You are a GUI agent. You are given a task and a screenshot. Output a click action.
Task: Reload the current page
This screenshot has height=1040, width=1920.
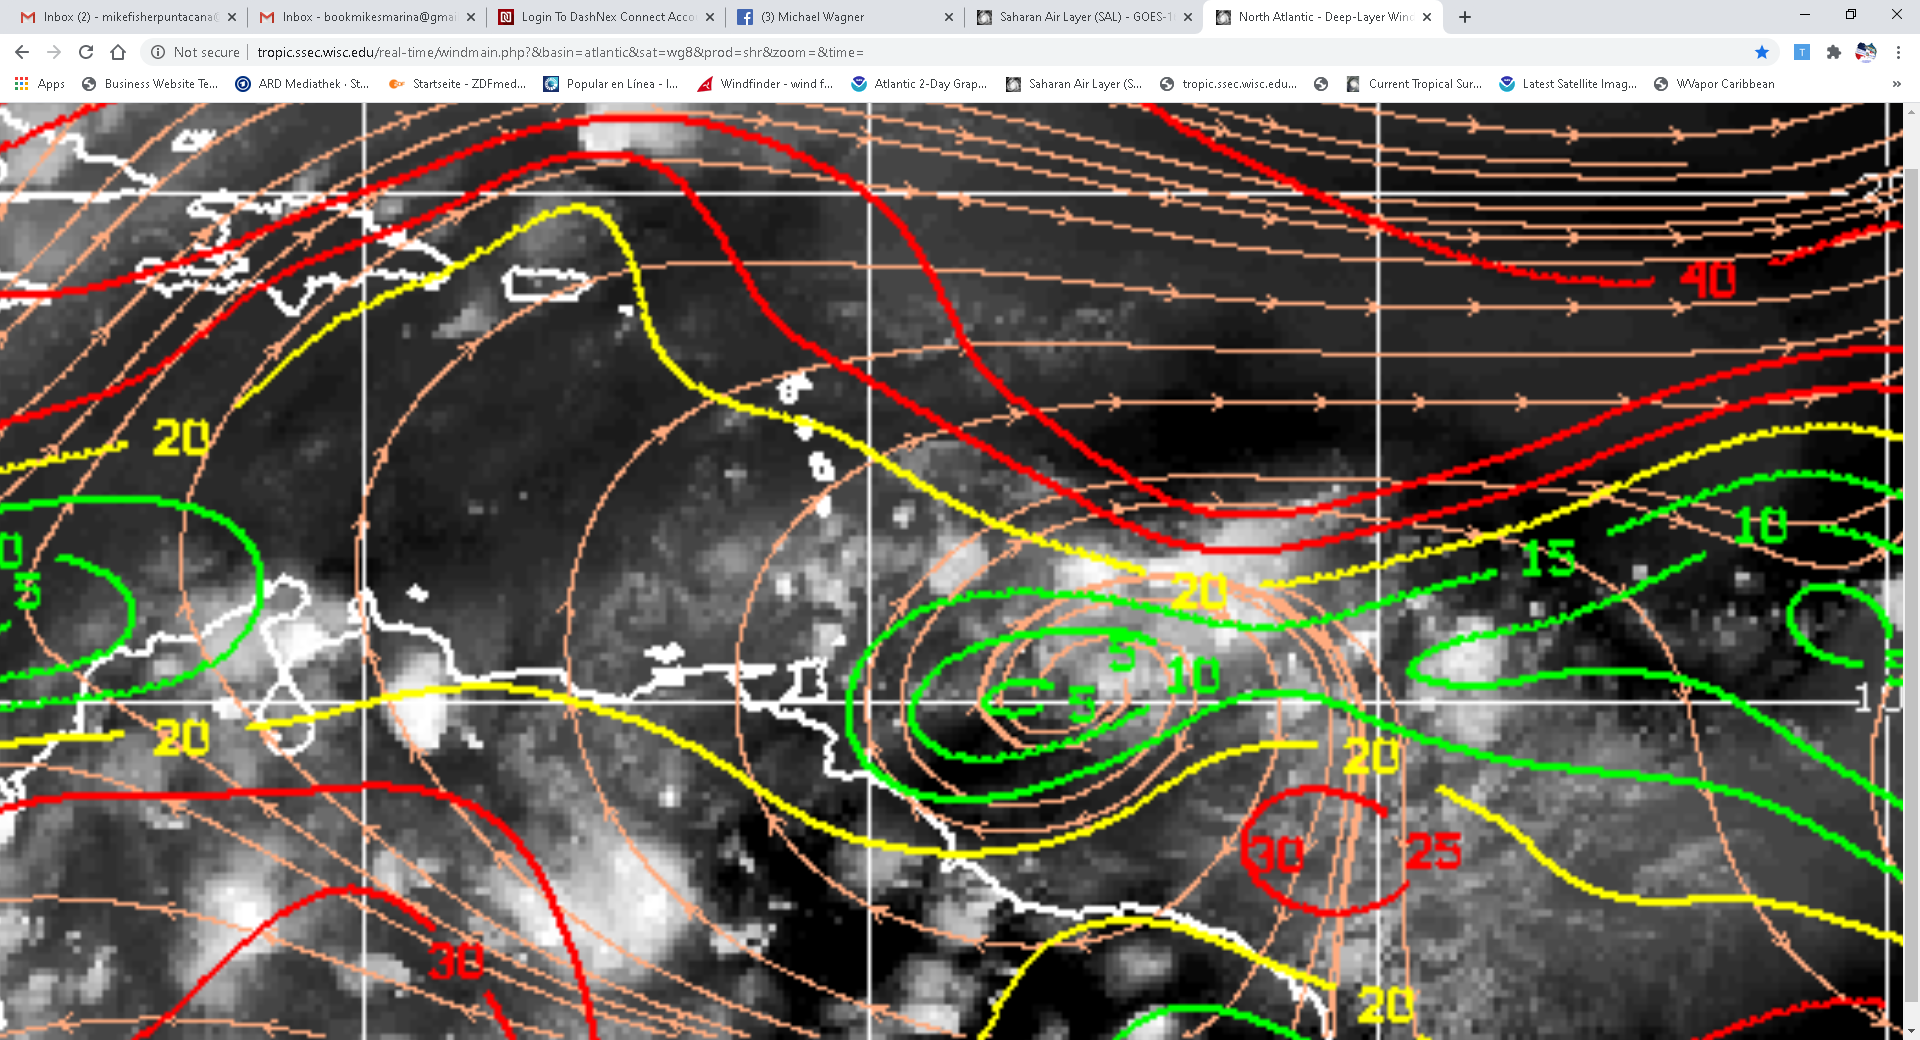click(86, 52)
